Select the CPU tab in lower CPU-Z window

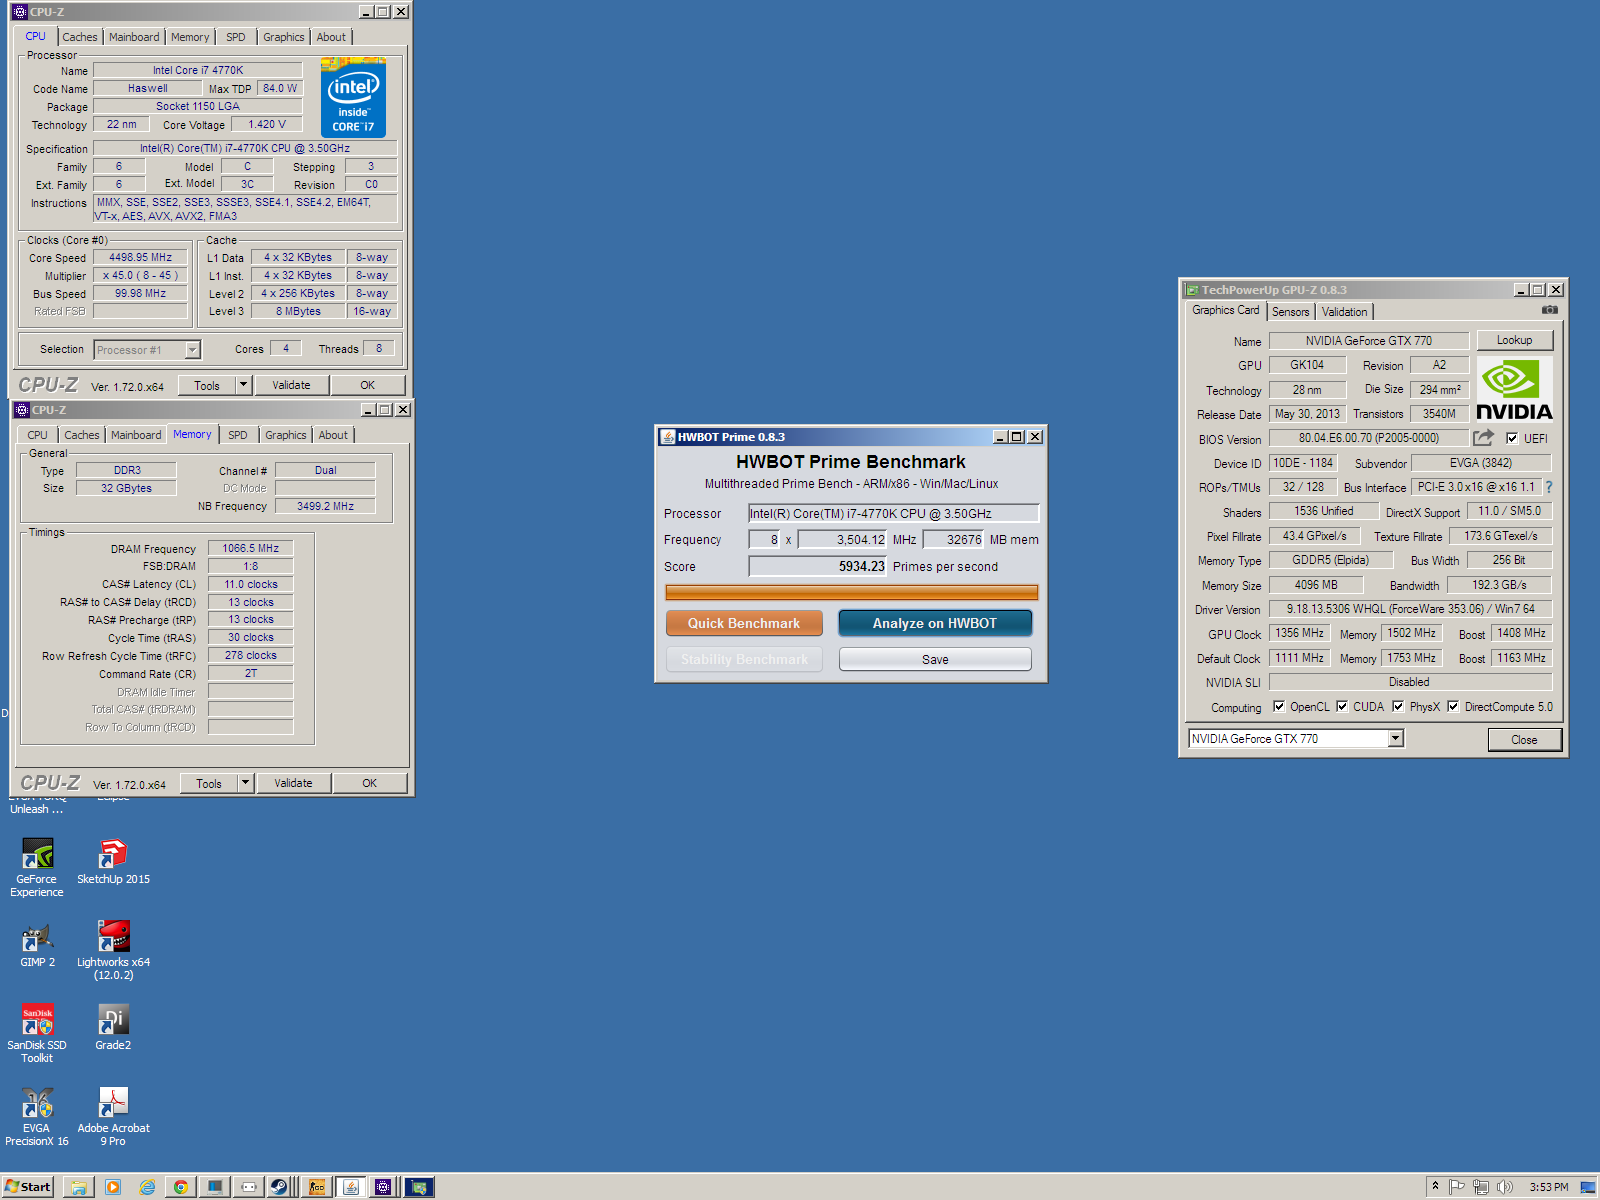pyautogui.click(x=37, y=435)
